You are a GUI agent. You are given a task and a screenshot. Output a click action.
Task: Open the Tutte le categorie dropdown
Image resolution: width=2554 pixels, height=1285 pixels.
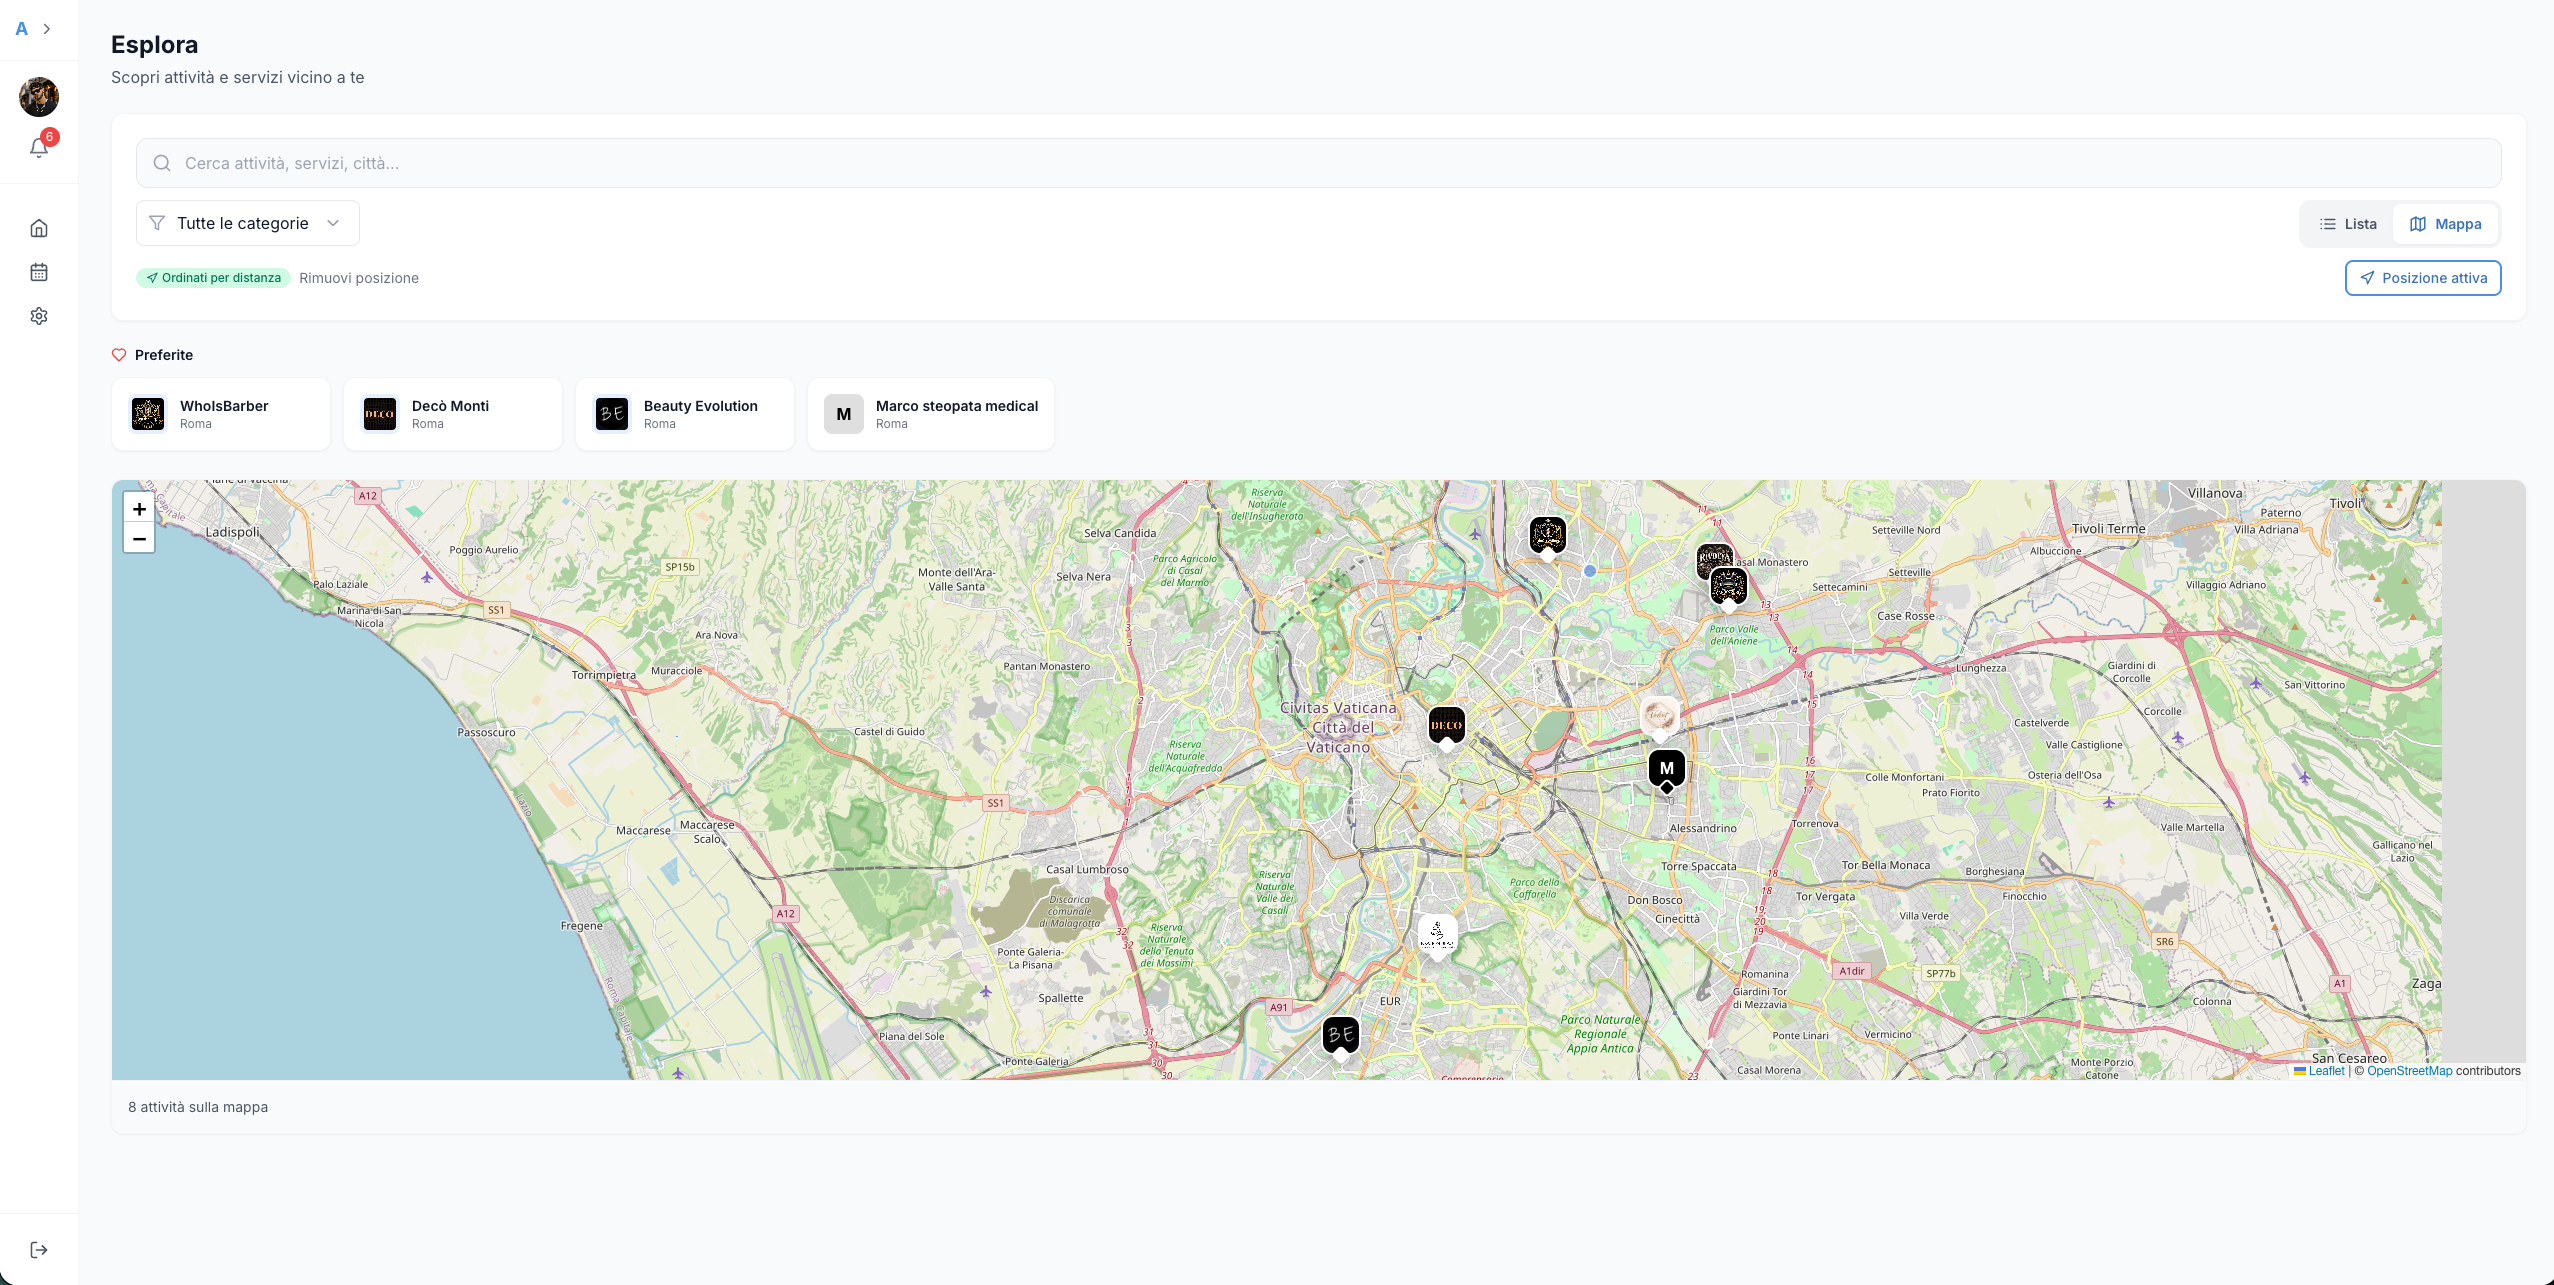(246, 222)
